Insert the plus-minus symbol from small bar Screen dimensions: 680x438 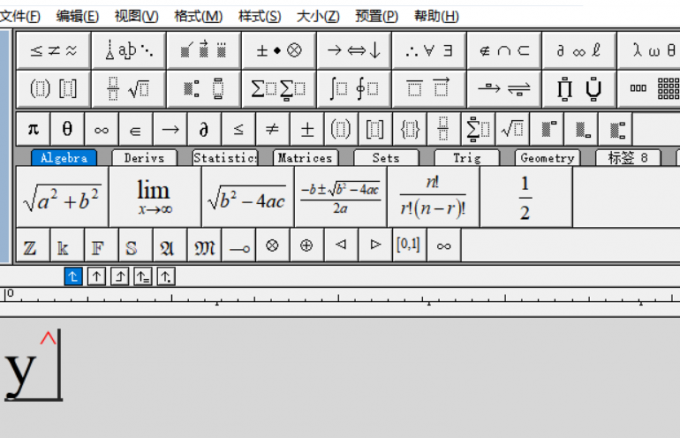pyautogui.click(x=307, y=129)
